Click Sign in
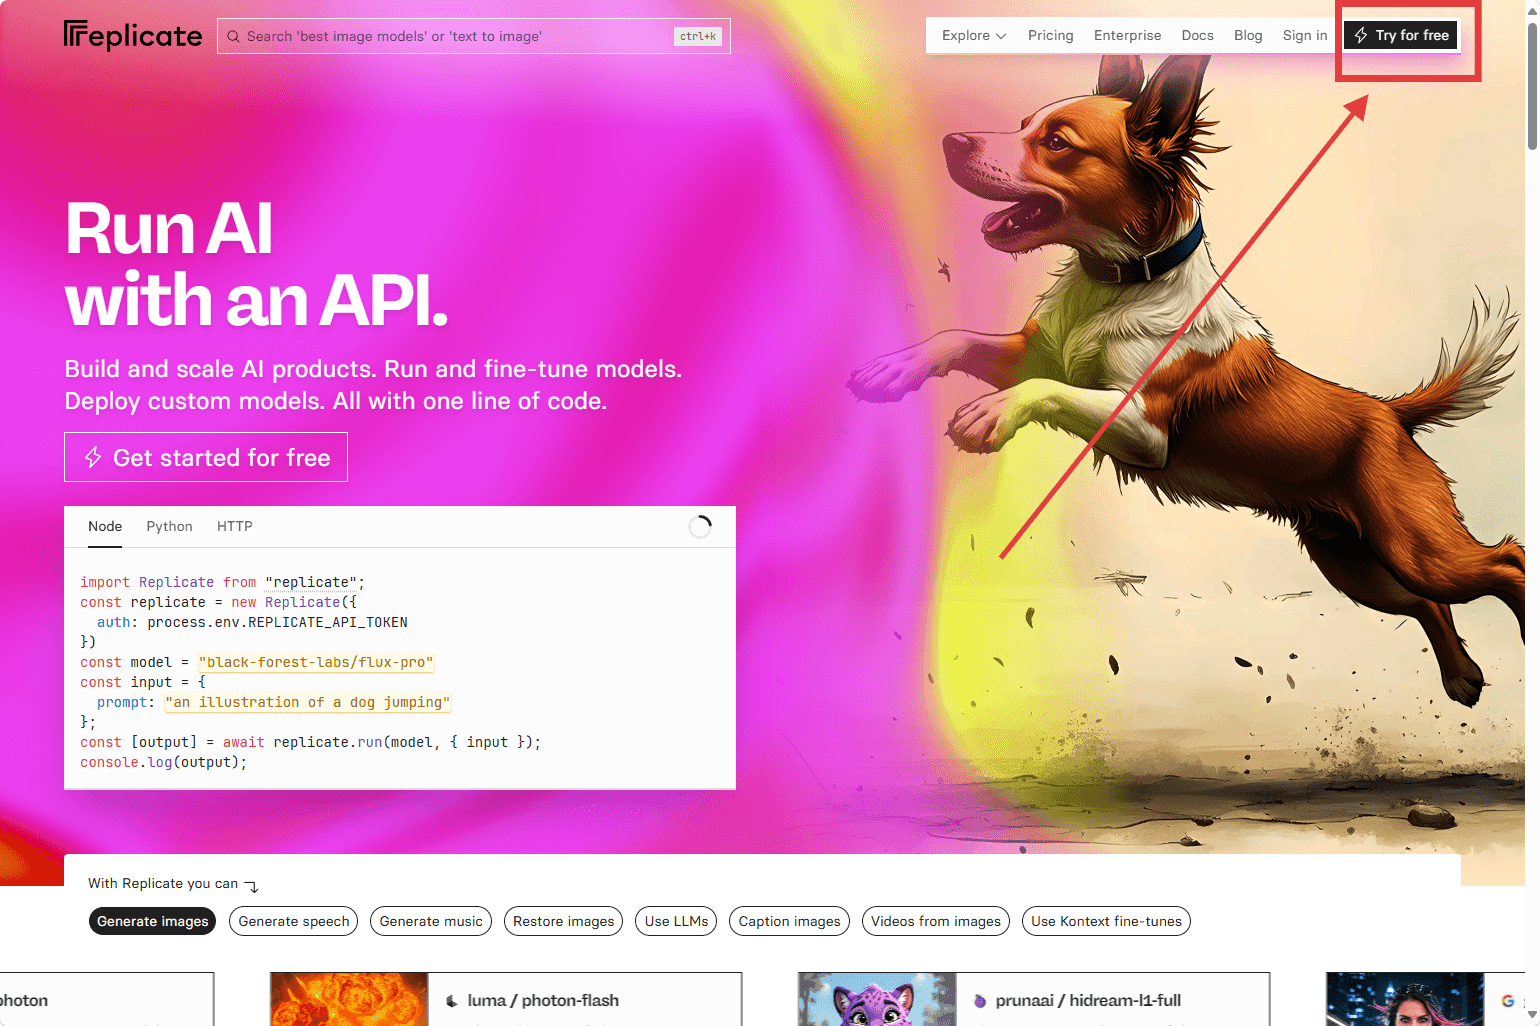 1305,35
